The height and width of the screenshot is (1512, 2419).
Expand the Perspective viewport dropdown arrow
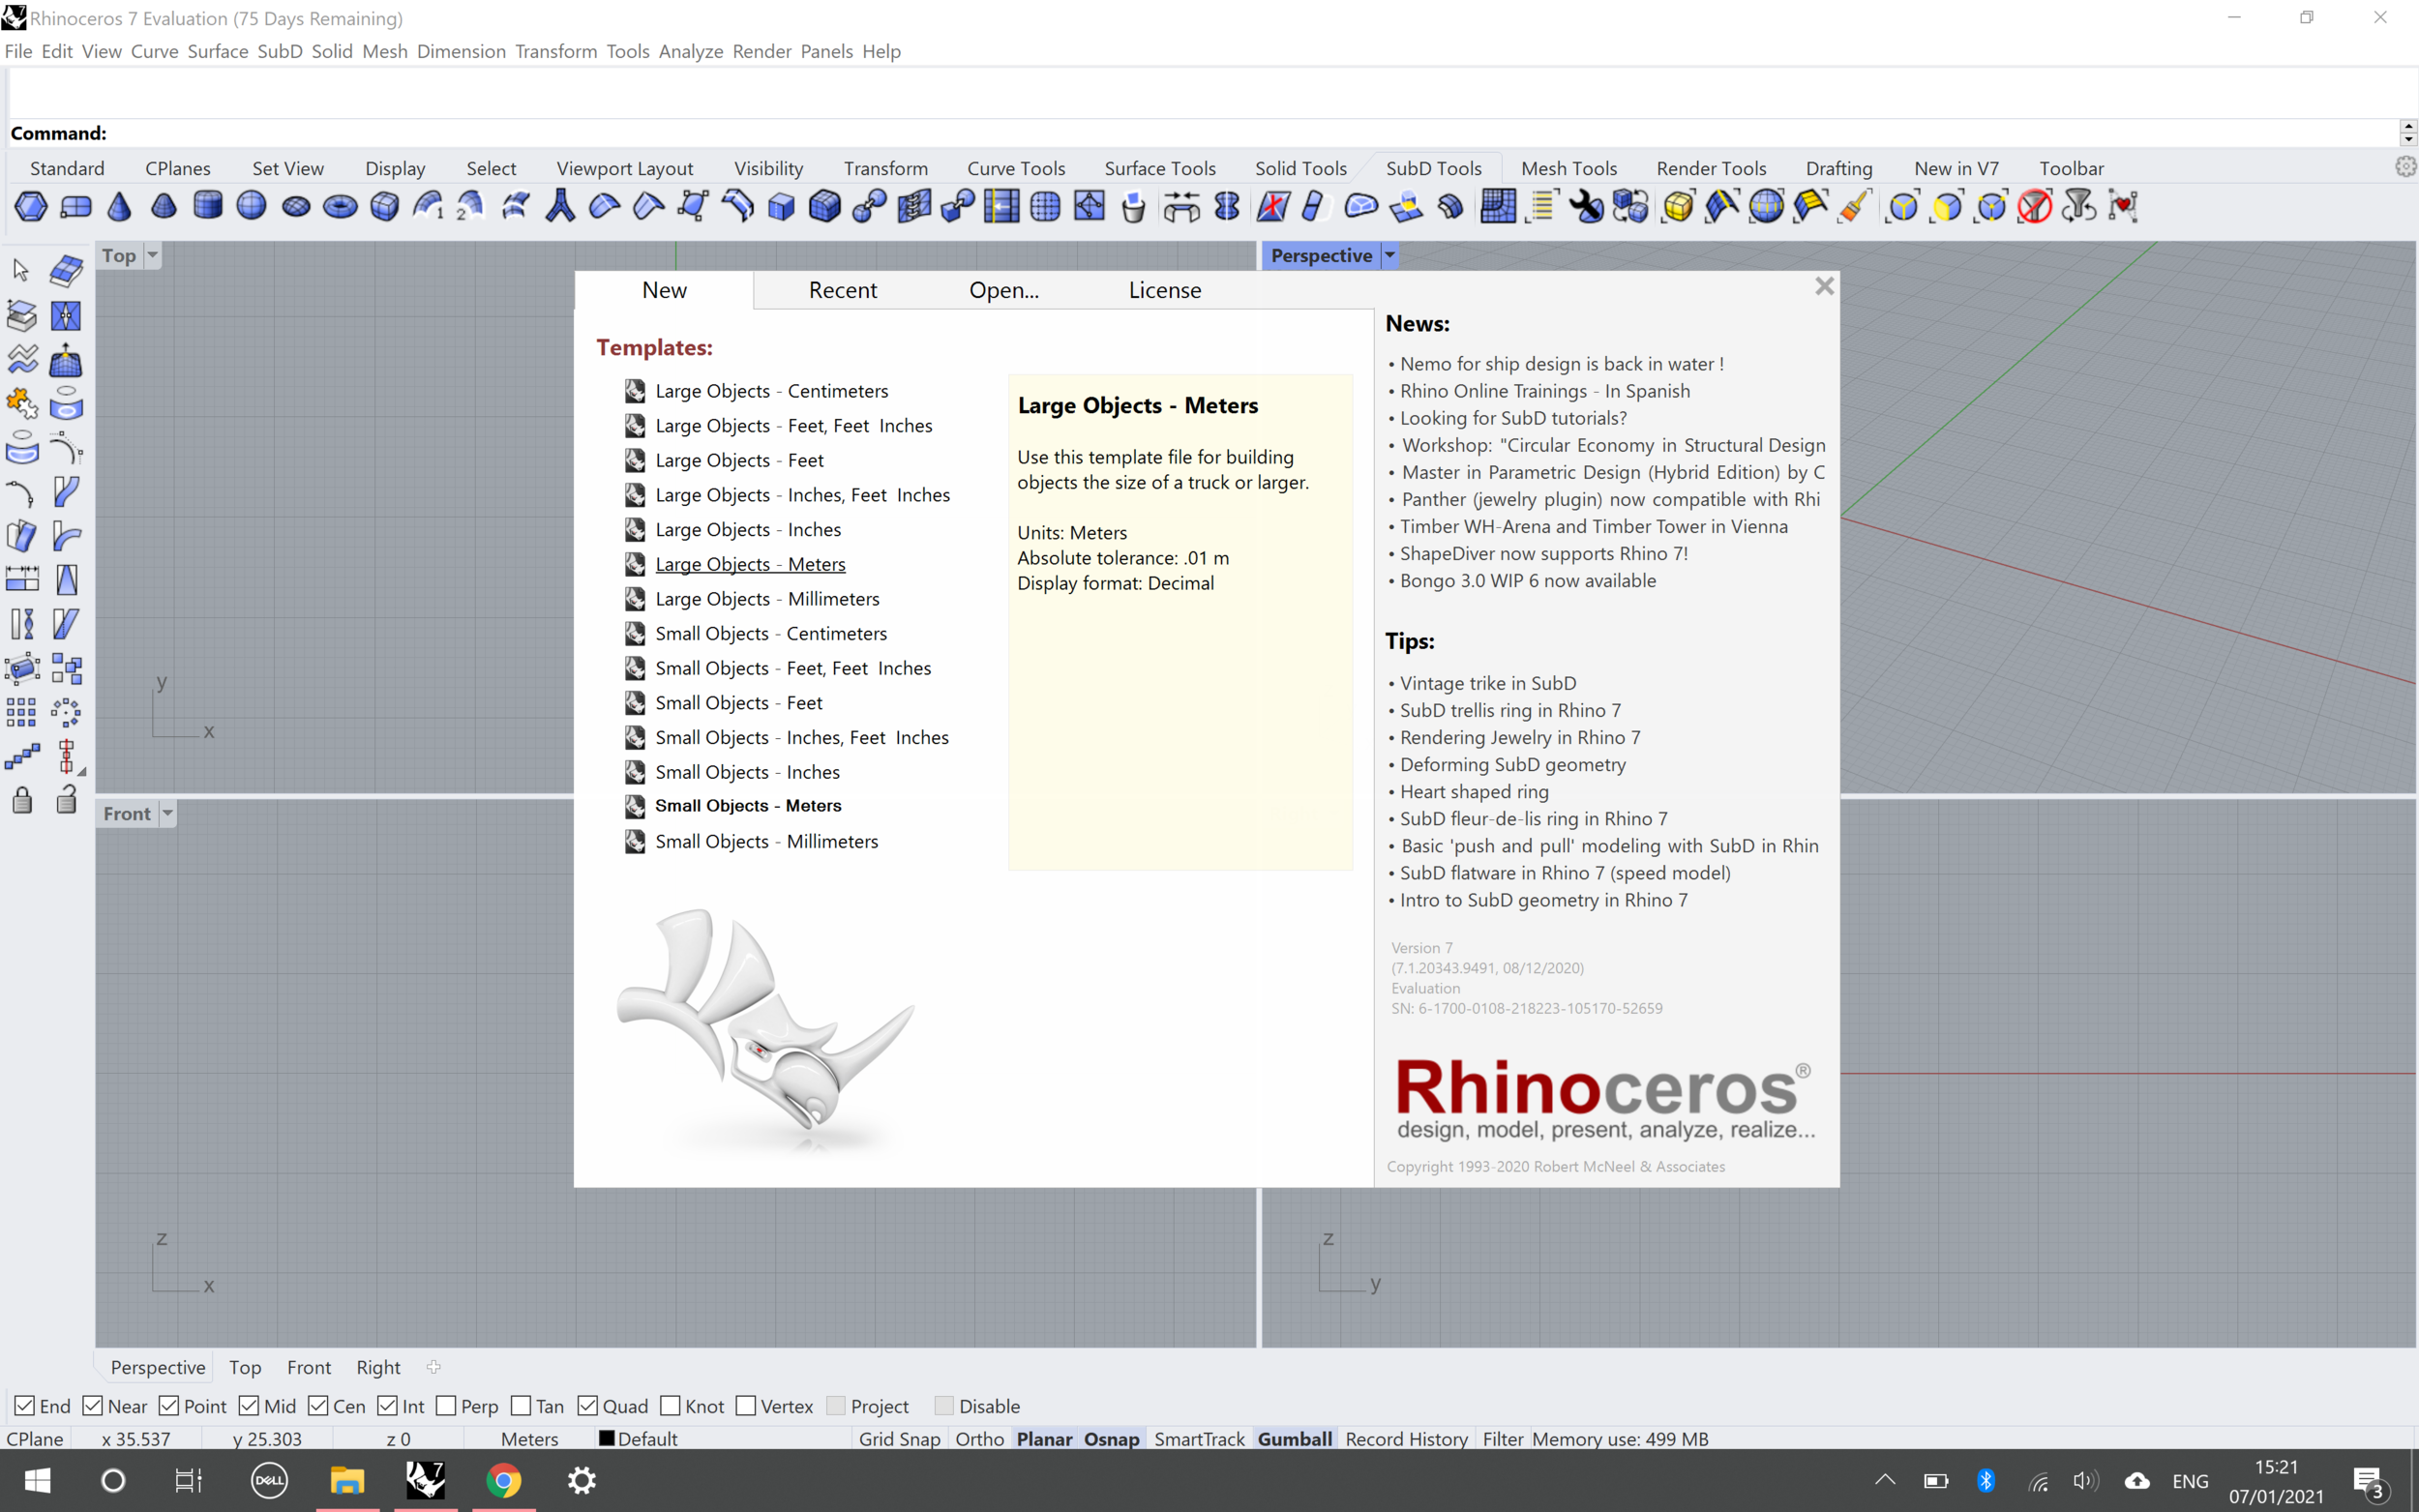pyautogui.click(x=1389, y=255)
